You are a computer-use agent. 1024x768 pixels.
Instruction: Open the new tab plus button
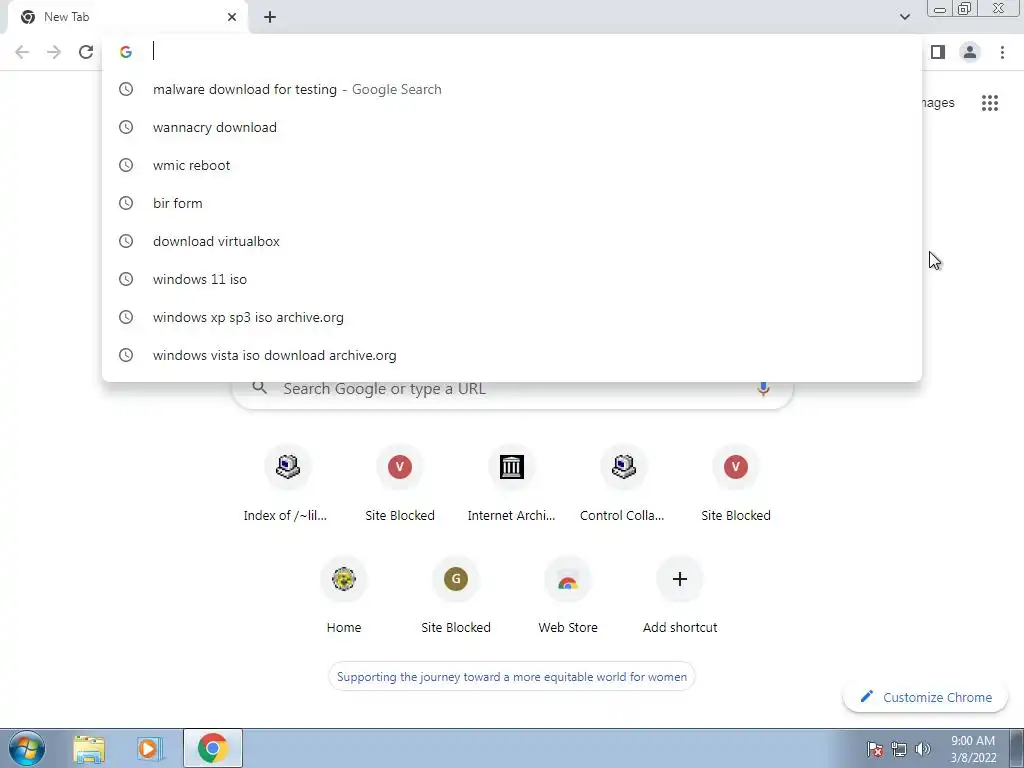click(x=270, y=17)
